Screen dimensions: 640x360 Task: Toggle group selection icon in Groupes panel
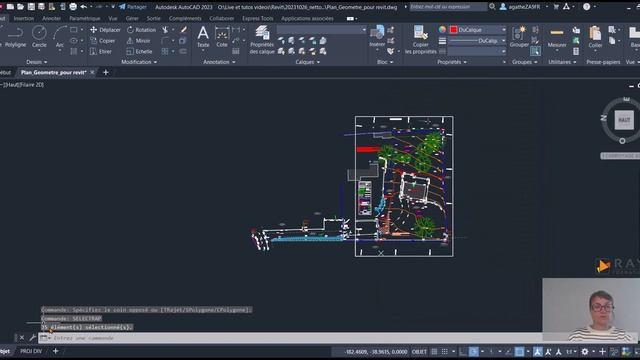[x=536, y=51]
